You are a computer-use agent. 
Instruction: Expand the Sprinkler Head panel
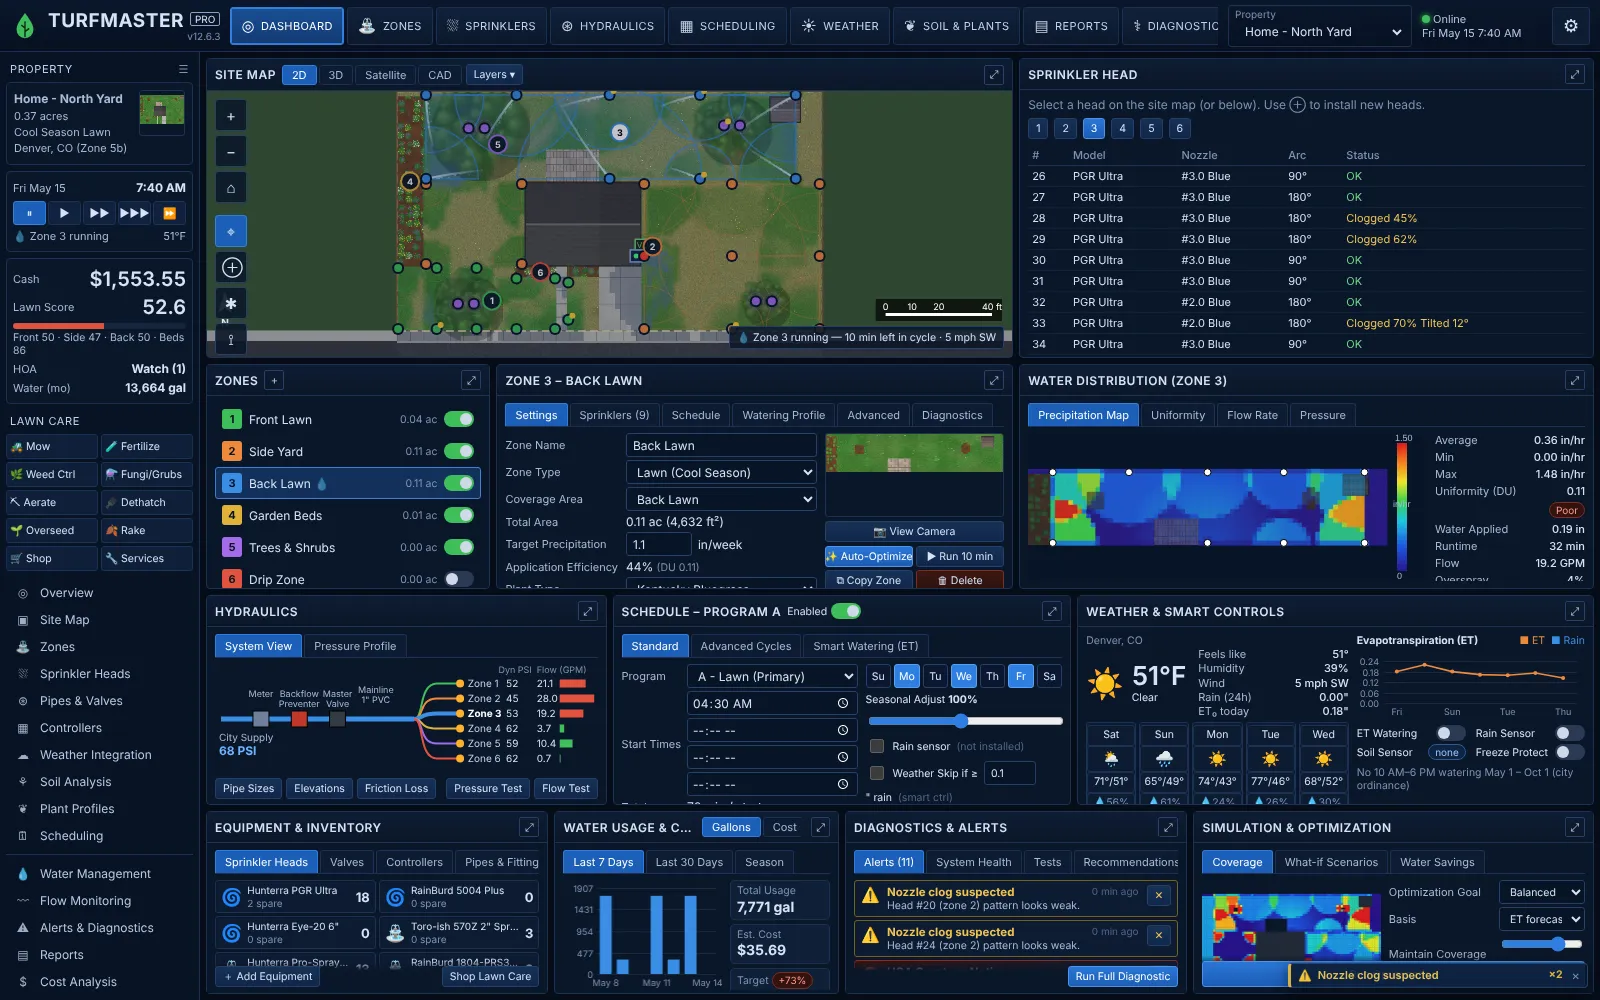(x=1575, y=75)
